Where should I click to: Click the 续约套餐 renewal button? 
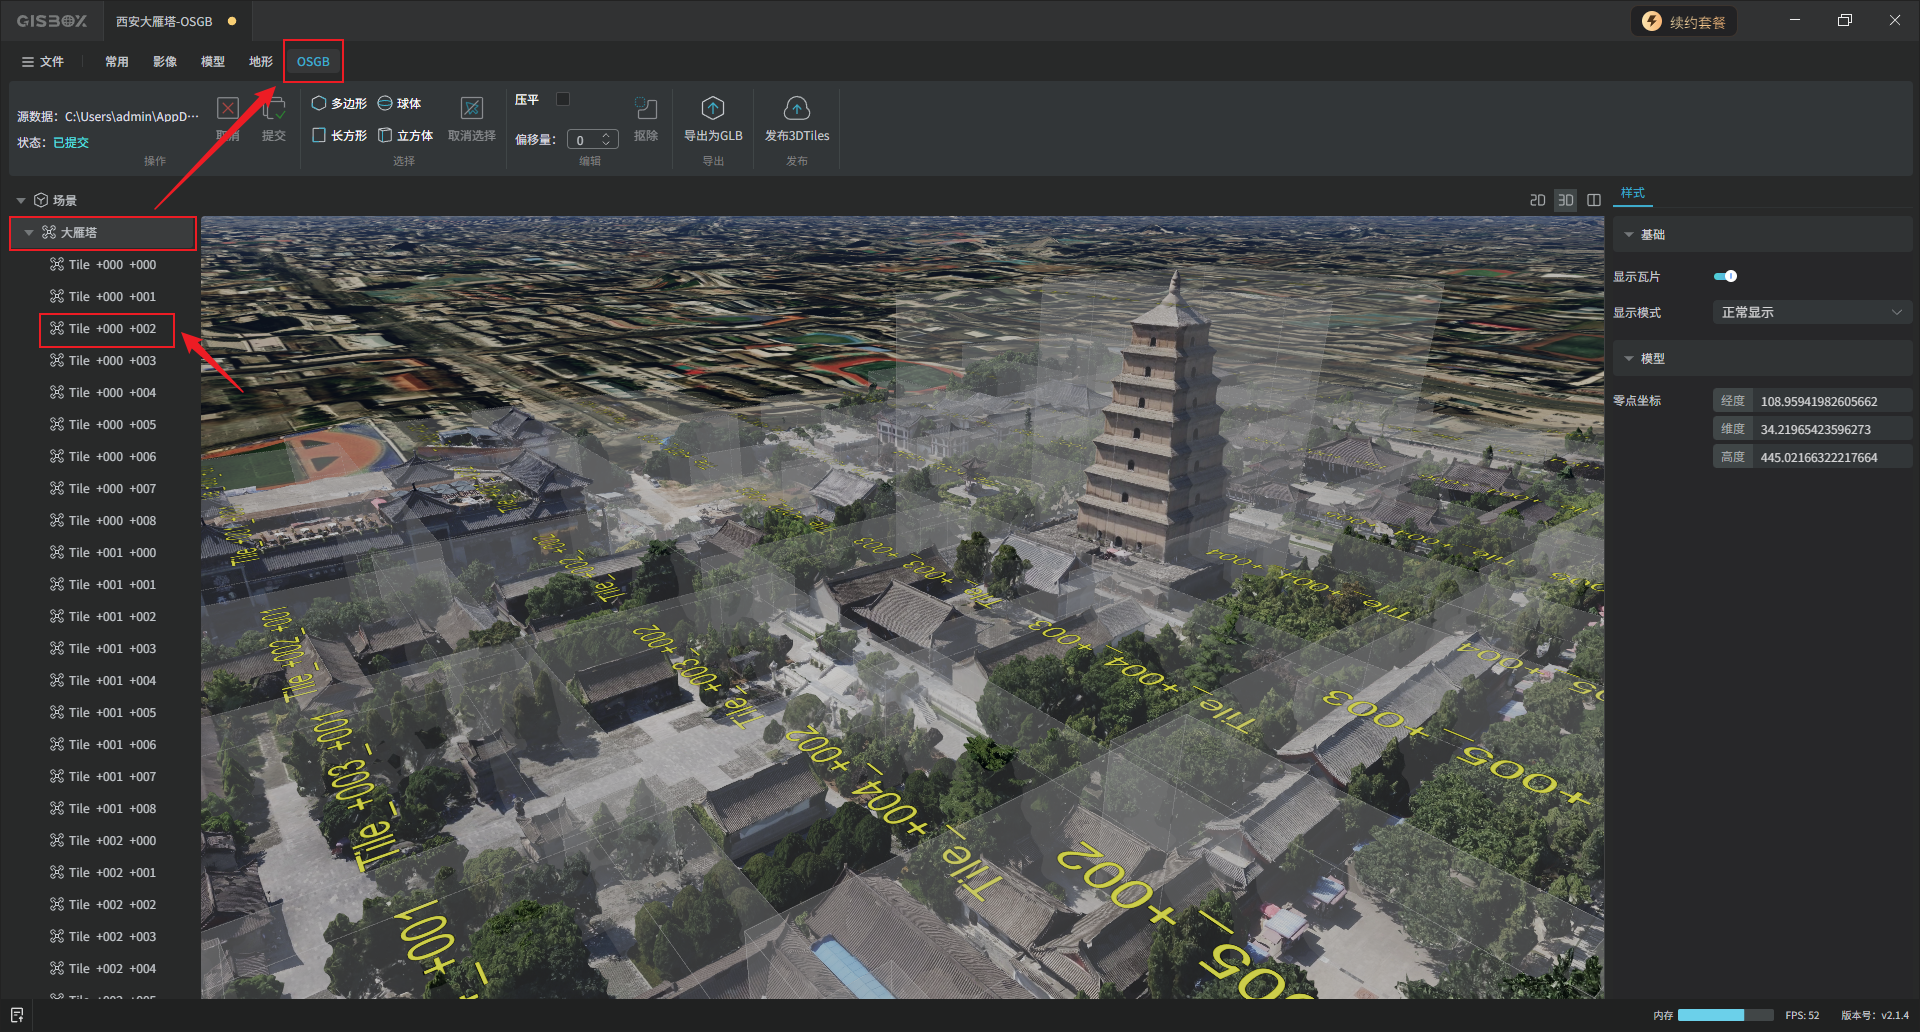tap(1684, 22)
